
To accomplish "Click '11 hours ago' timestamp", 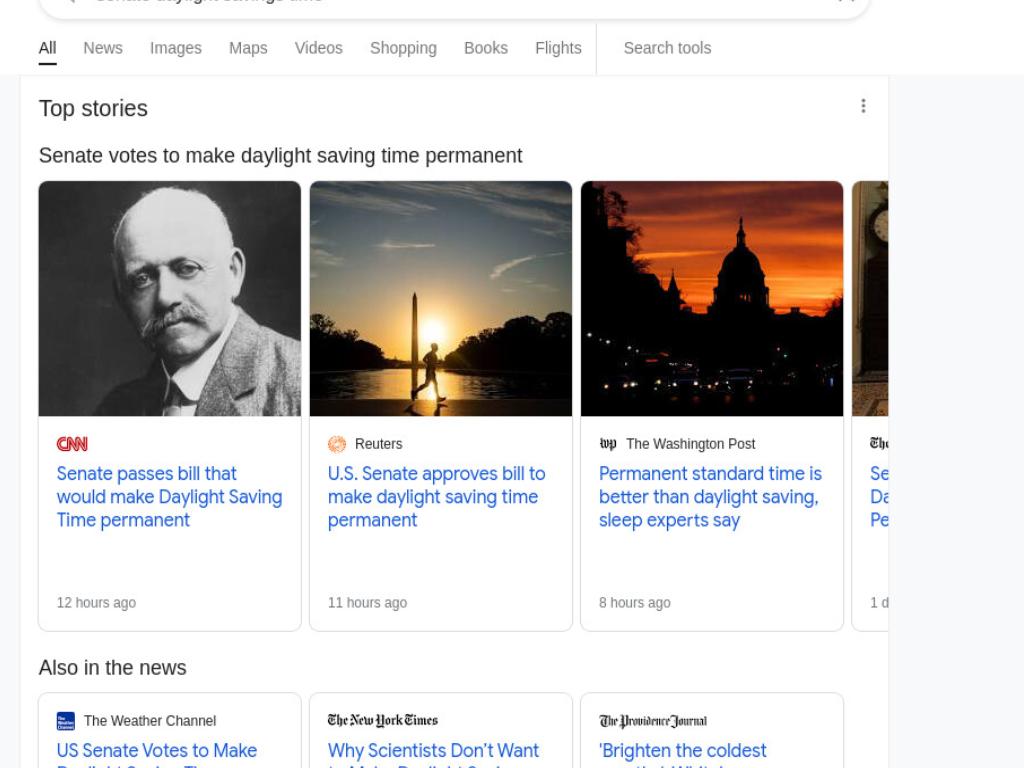I will pos(367,603).
